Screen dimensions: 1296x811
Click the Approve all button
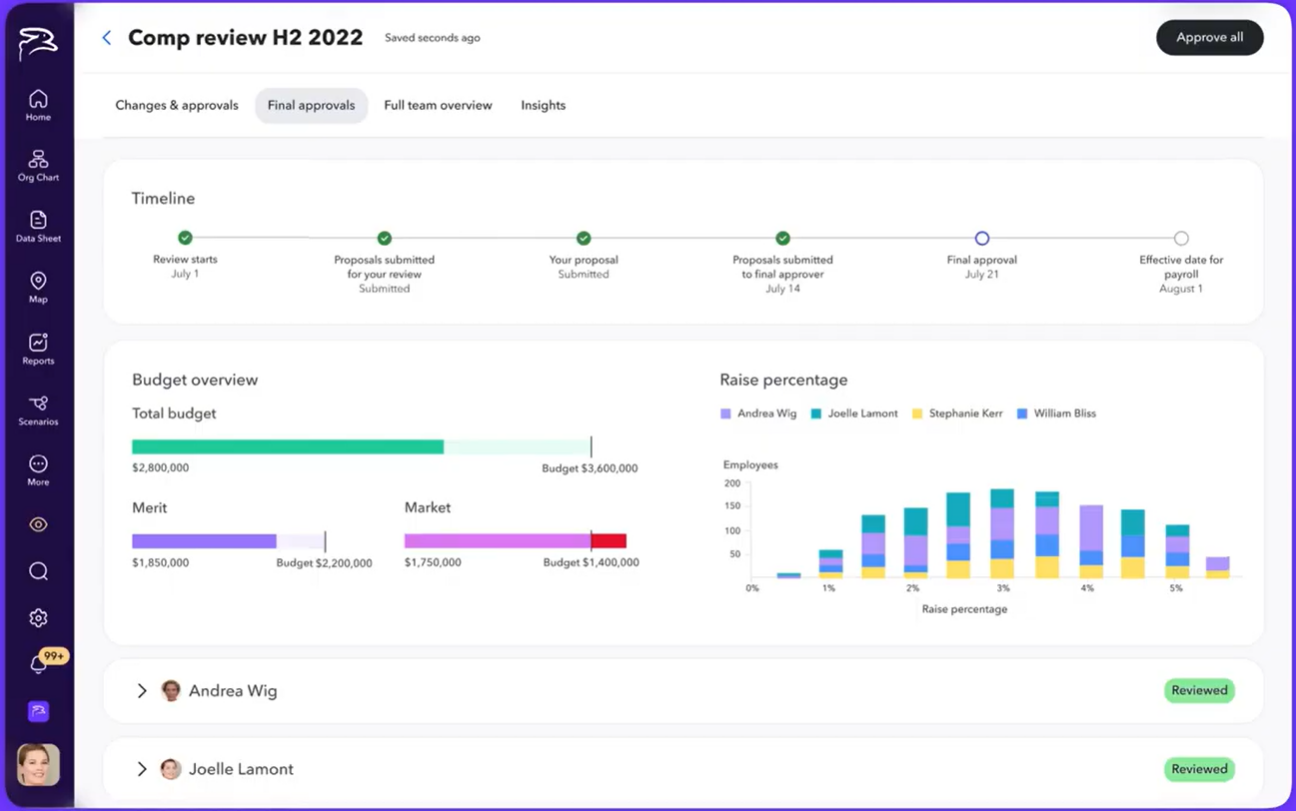tap(1209, 38)
